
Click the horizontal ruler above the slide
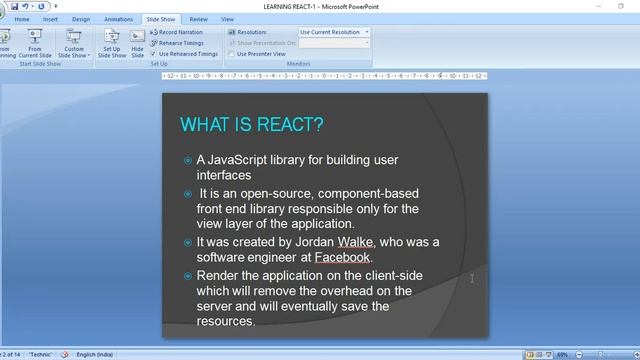click(x=324, y=76)
